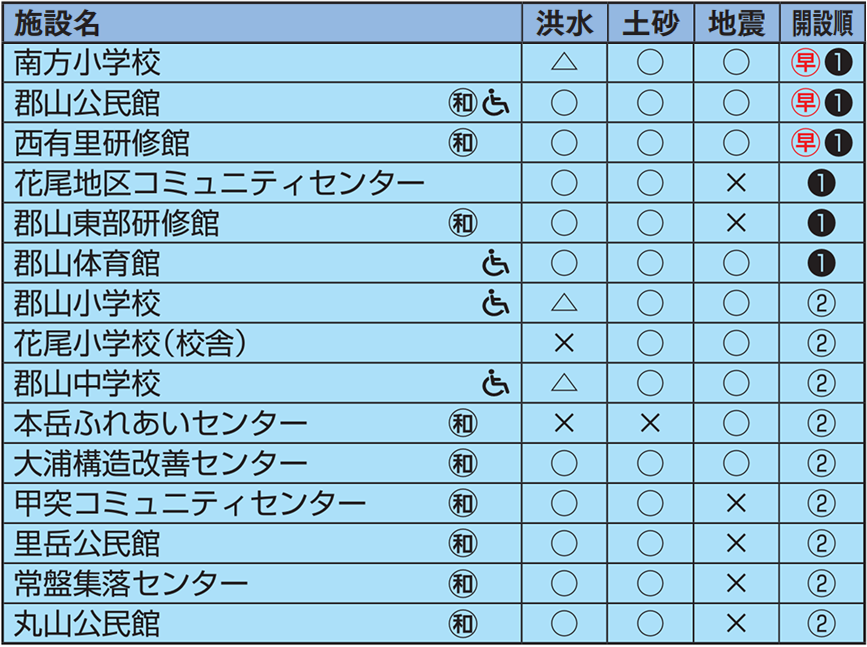Click the circle under 土砂 for 郡山小学校
This screenshot has width=867, height=647.
click(x=650, y=303)
